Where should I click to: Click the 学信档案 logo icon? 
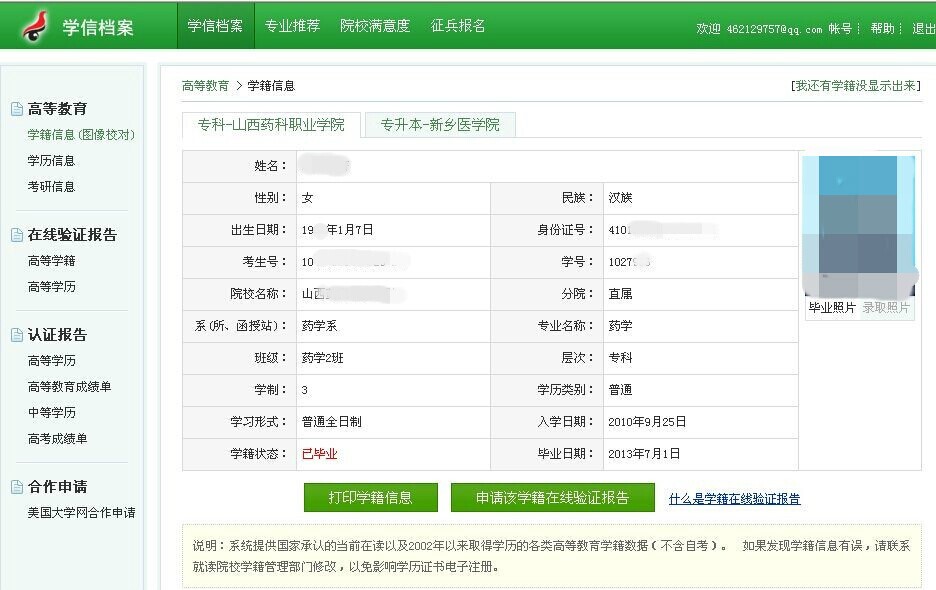[34, 27]
